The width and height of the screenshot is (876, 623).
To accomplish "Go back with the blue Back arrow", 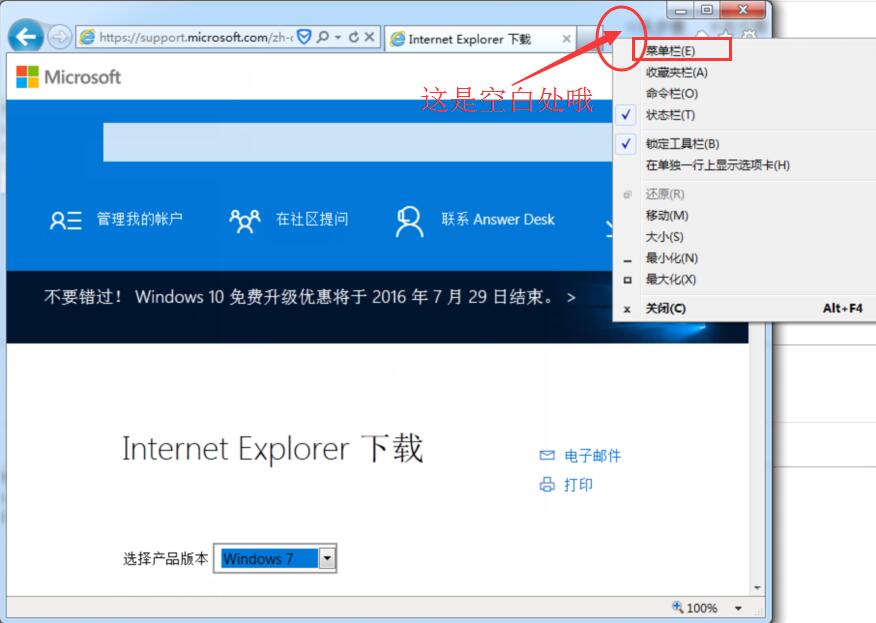I will 26,37.
